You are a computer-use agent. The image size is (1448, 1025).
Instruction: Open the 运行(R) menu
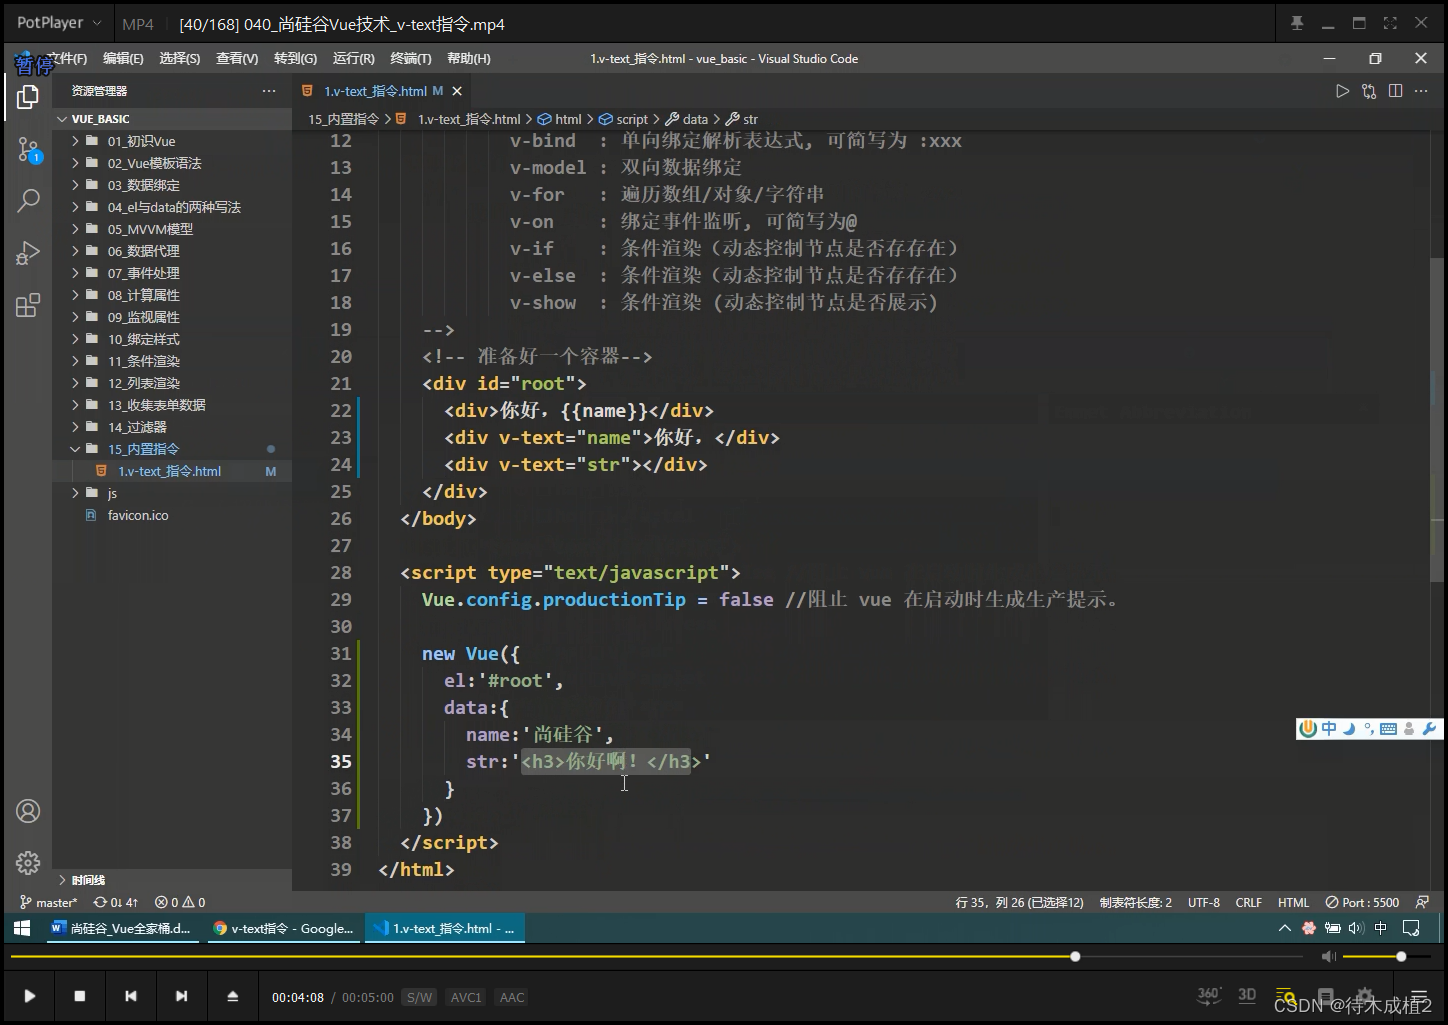[353, 58]
